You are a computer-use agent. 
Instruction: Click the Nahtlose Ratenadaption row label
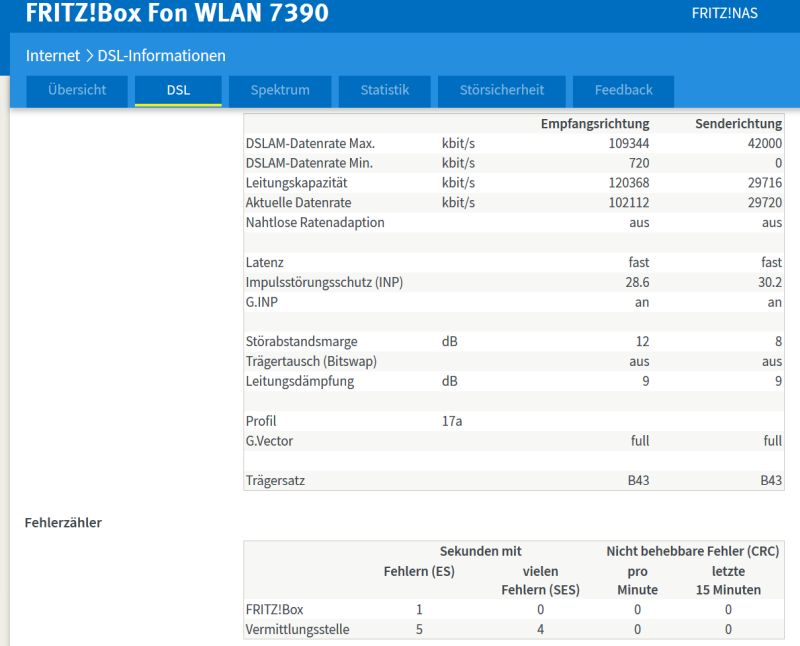315,222
